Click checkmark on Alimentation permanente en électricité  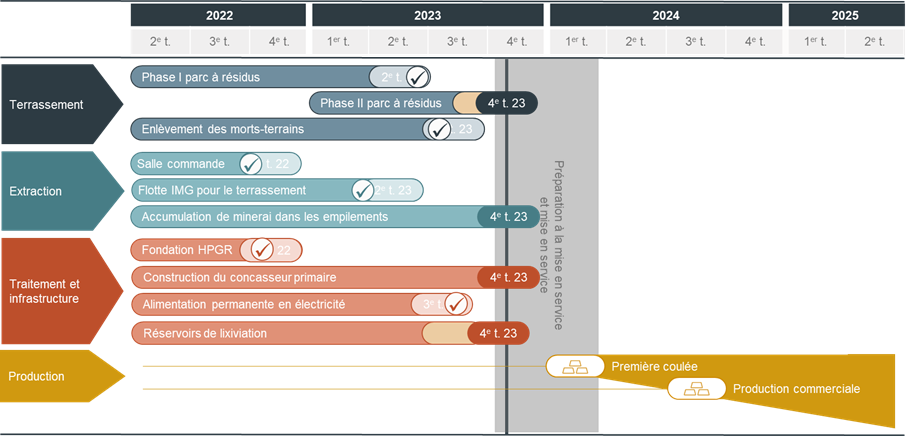click(455, 304)
